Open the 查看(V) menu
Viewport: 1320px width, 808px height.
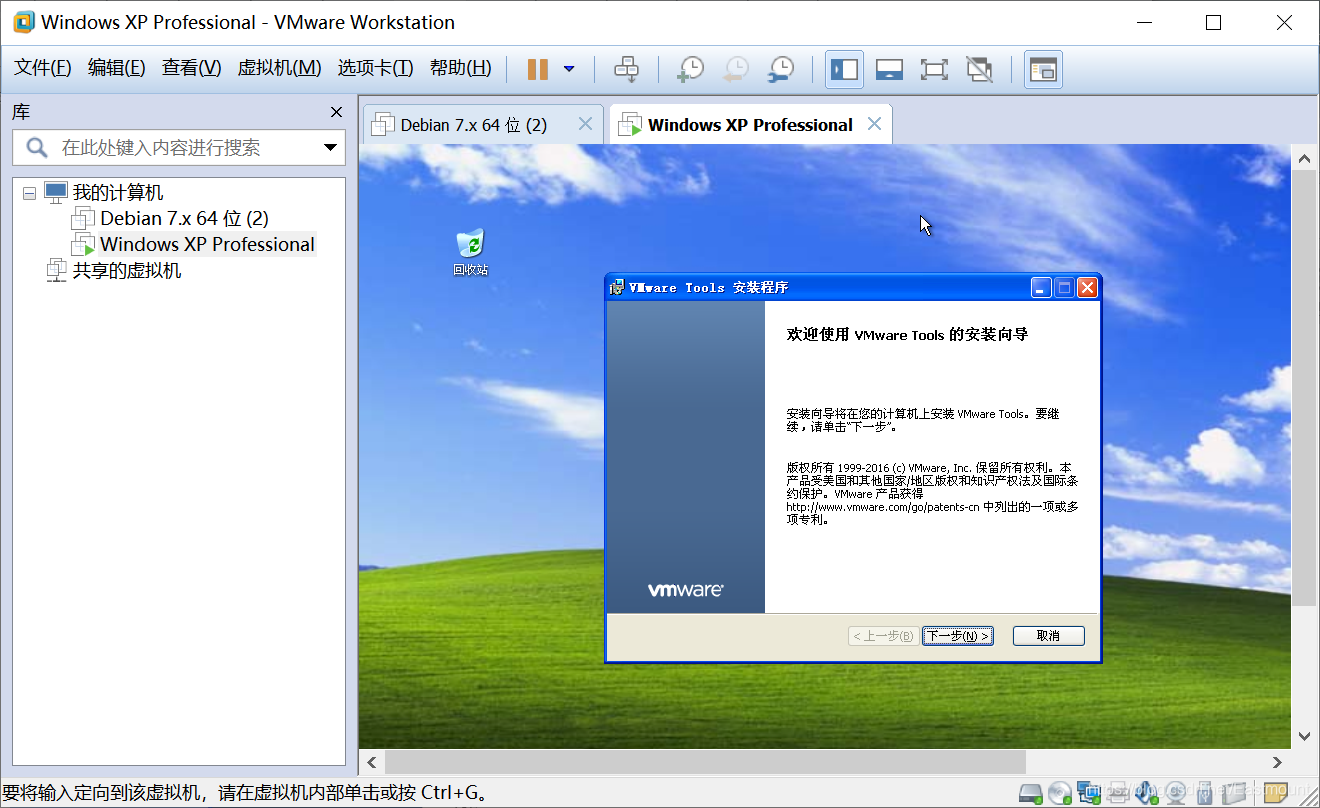(192, 68)
